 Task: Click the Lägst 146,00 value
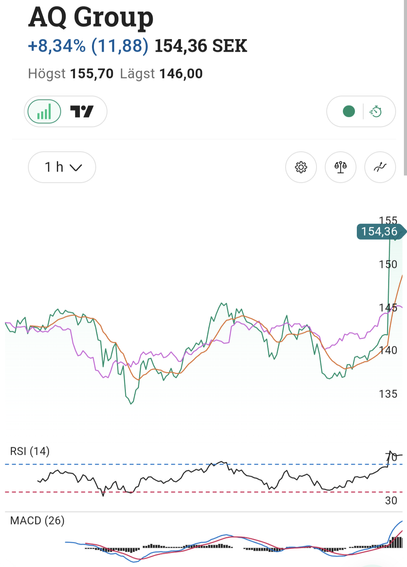coord(161,74)
